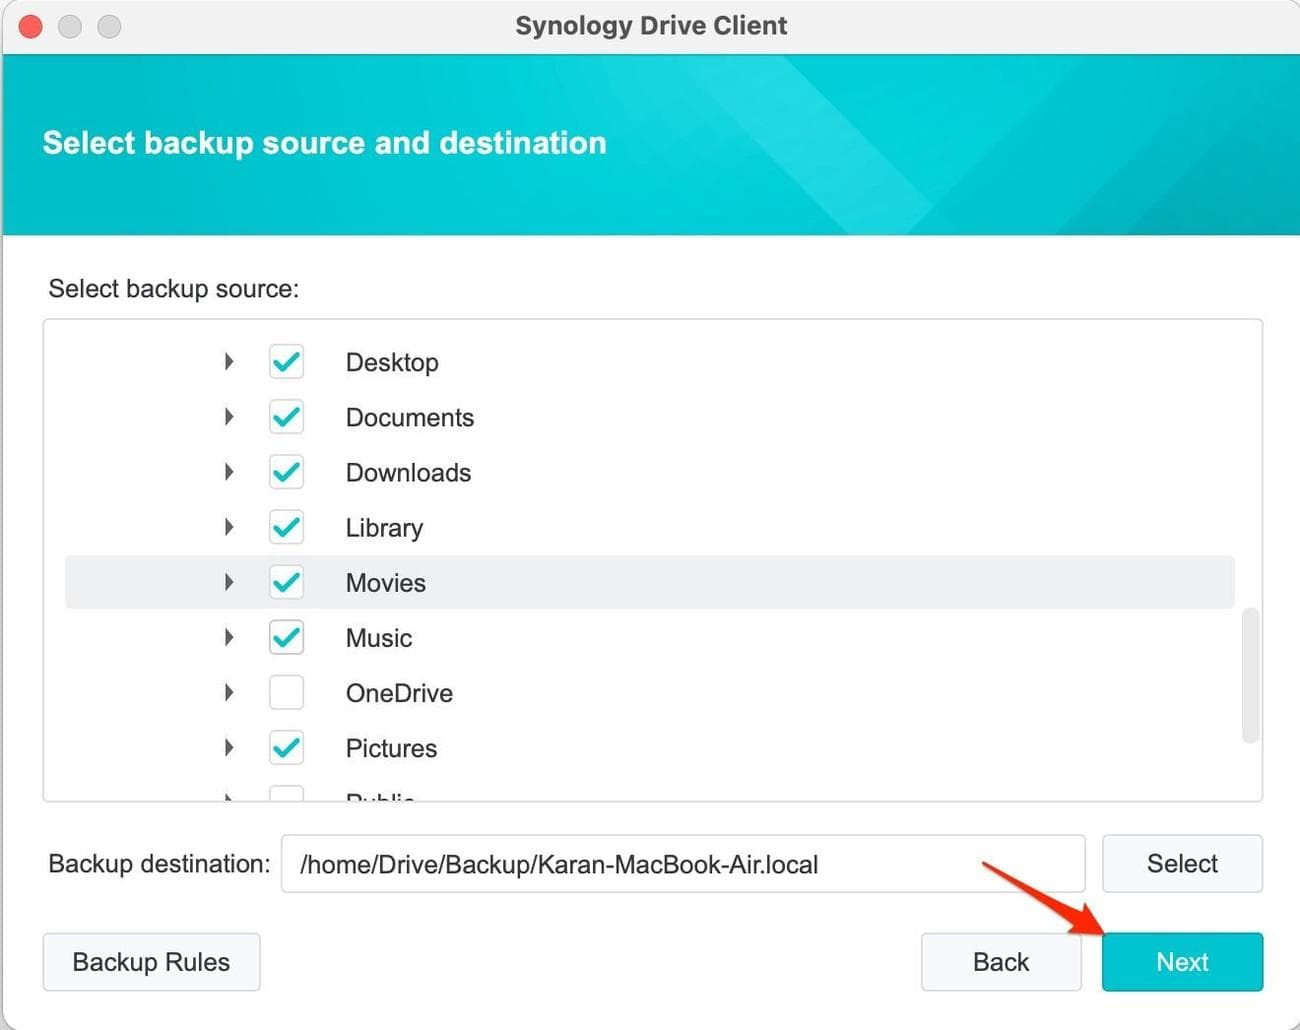
Task: Expand the Documents folder contents
Action: [x=228, y=417]
